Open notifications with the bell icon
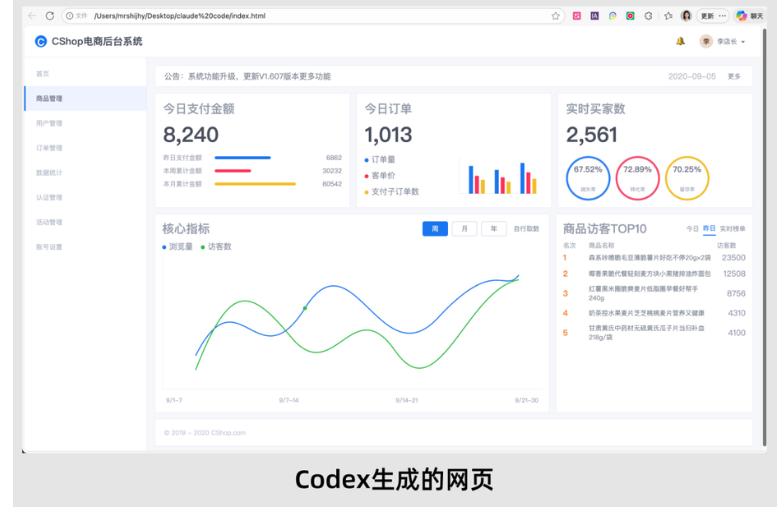 click(x=680, y=41)
